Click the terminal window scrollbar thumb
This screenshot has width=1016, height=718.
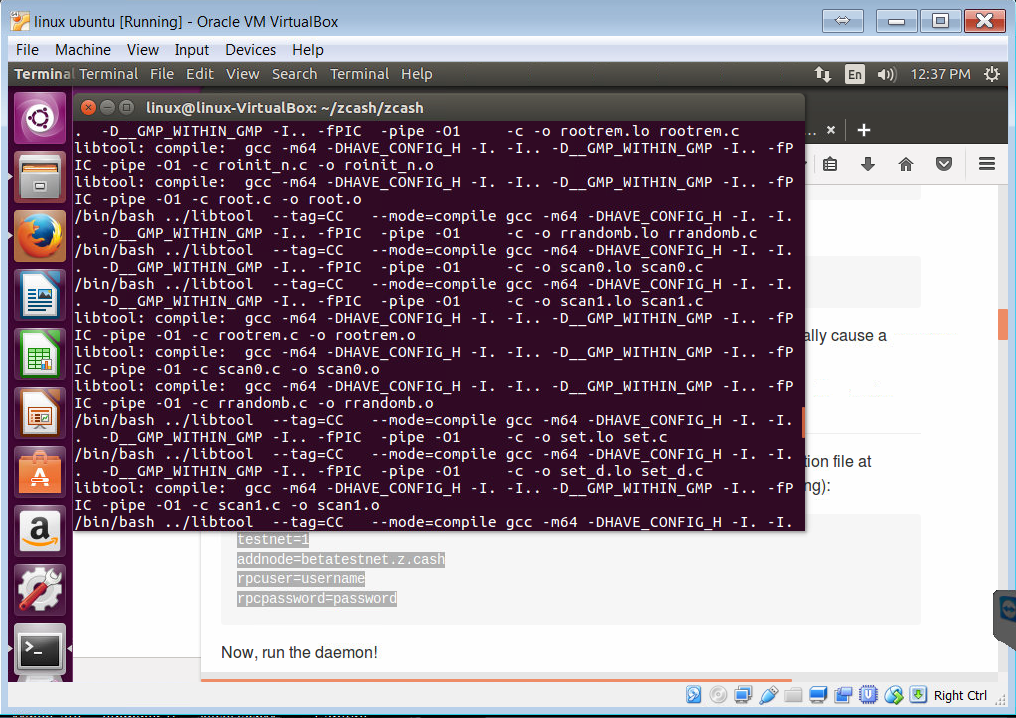point(803,423)
